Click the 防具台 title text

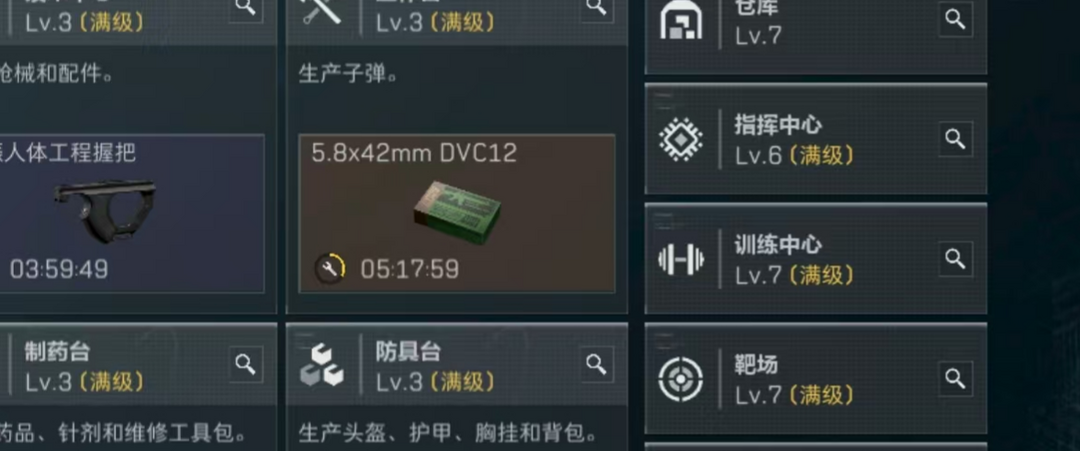[x=408, y=352]
